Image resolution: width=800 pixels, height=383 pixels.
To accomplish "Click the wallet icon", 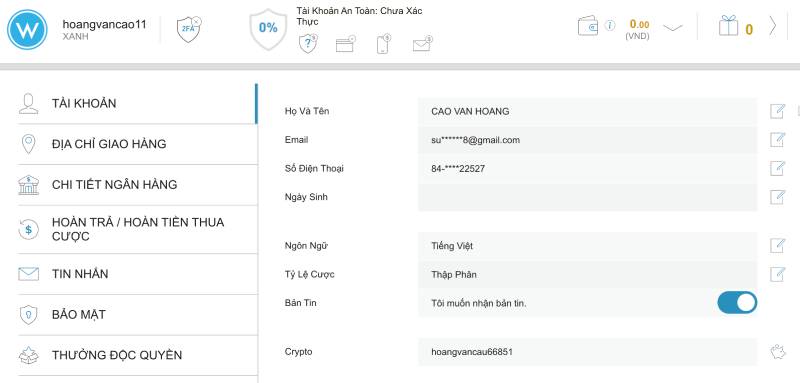I will point(588,26).
